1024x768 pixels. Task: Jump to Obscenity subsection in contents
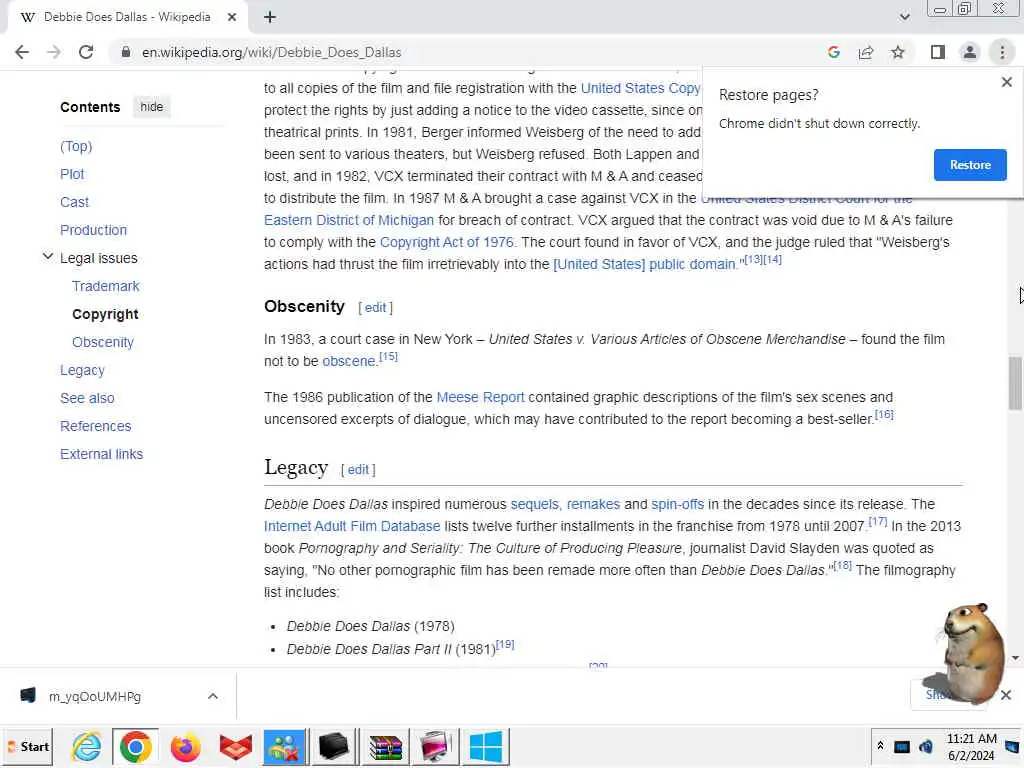click(103, 343)
